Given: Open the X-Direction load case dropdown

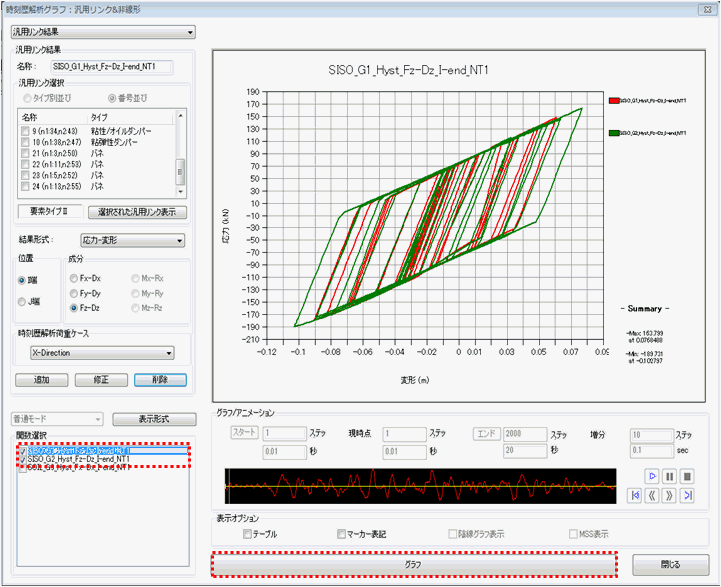Looking at the screenshot, I should click(x=103, y=353).
